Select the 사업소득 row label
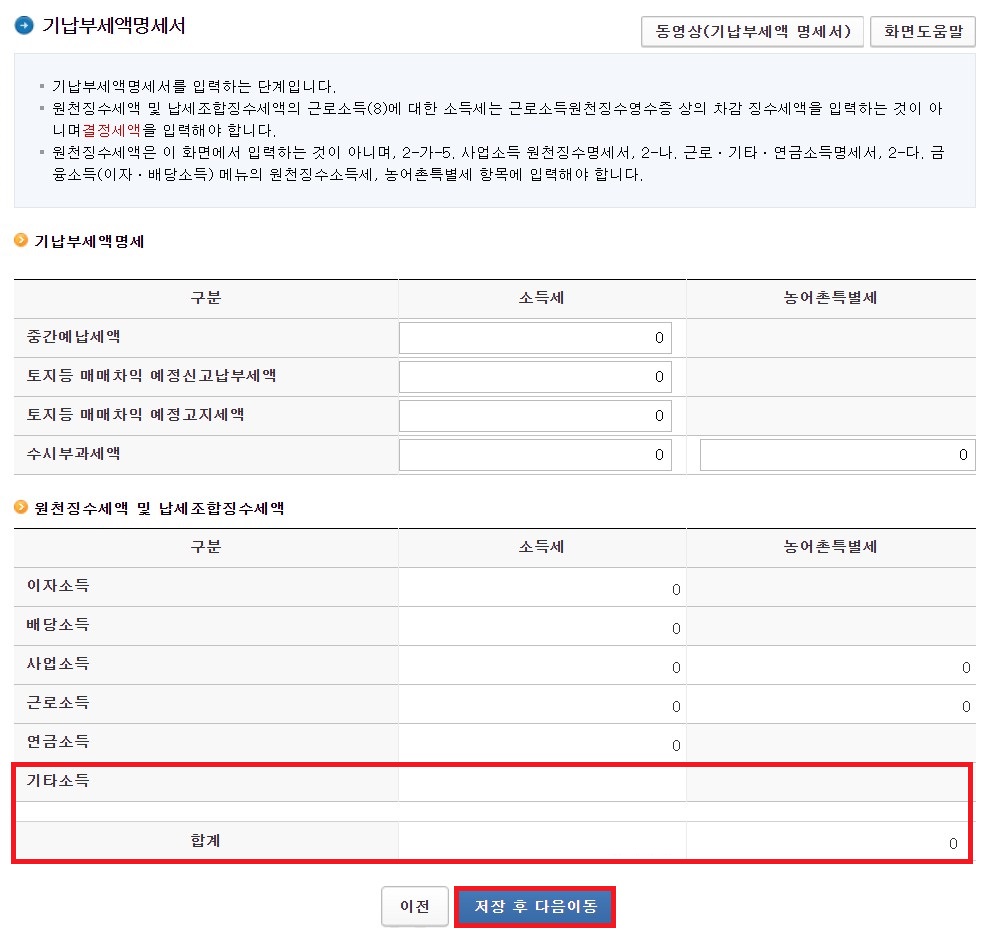Image resolution: width=984 pixels, height=937 pixels. (x=58, y=663)
